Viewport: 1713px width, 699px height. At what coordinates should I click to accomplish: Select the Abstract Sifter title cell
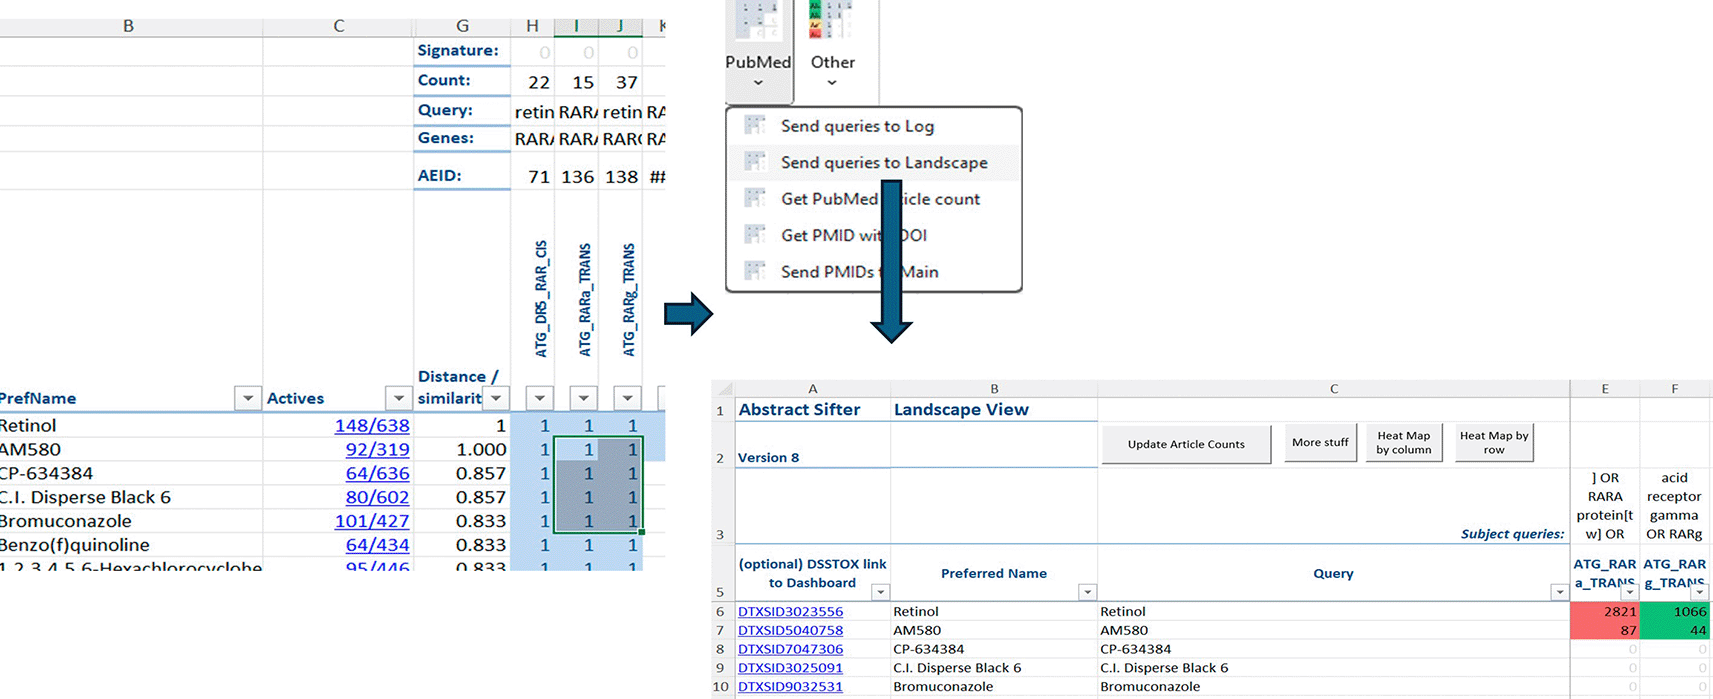(812, 409)
